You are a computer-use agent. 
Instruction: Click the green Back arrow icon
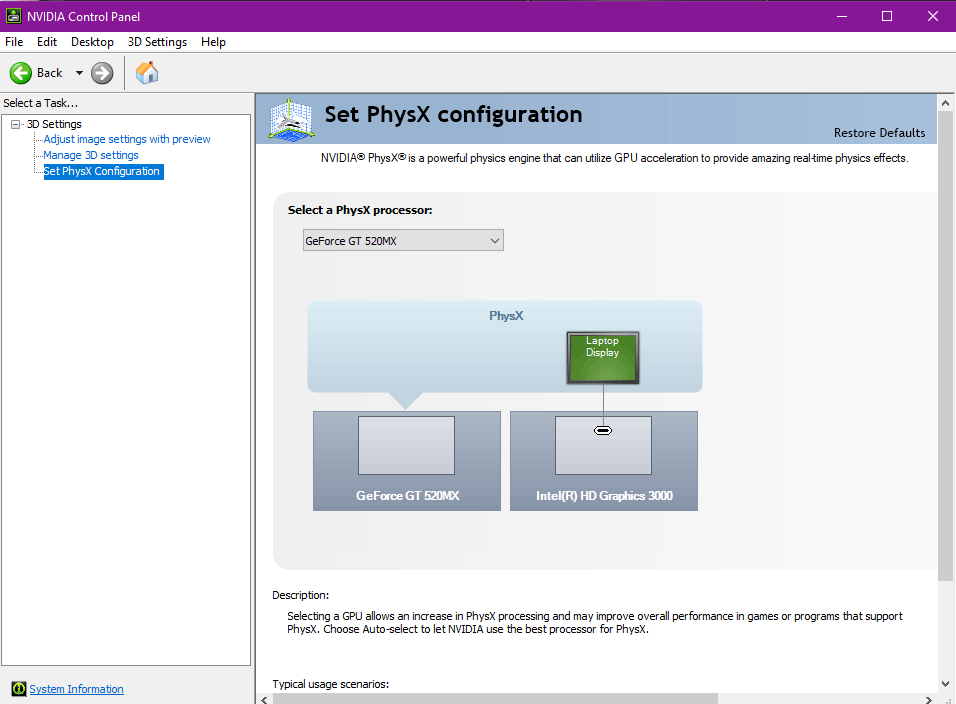pos(21,73)
